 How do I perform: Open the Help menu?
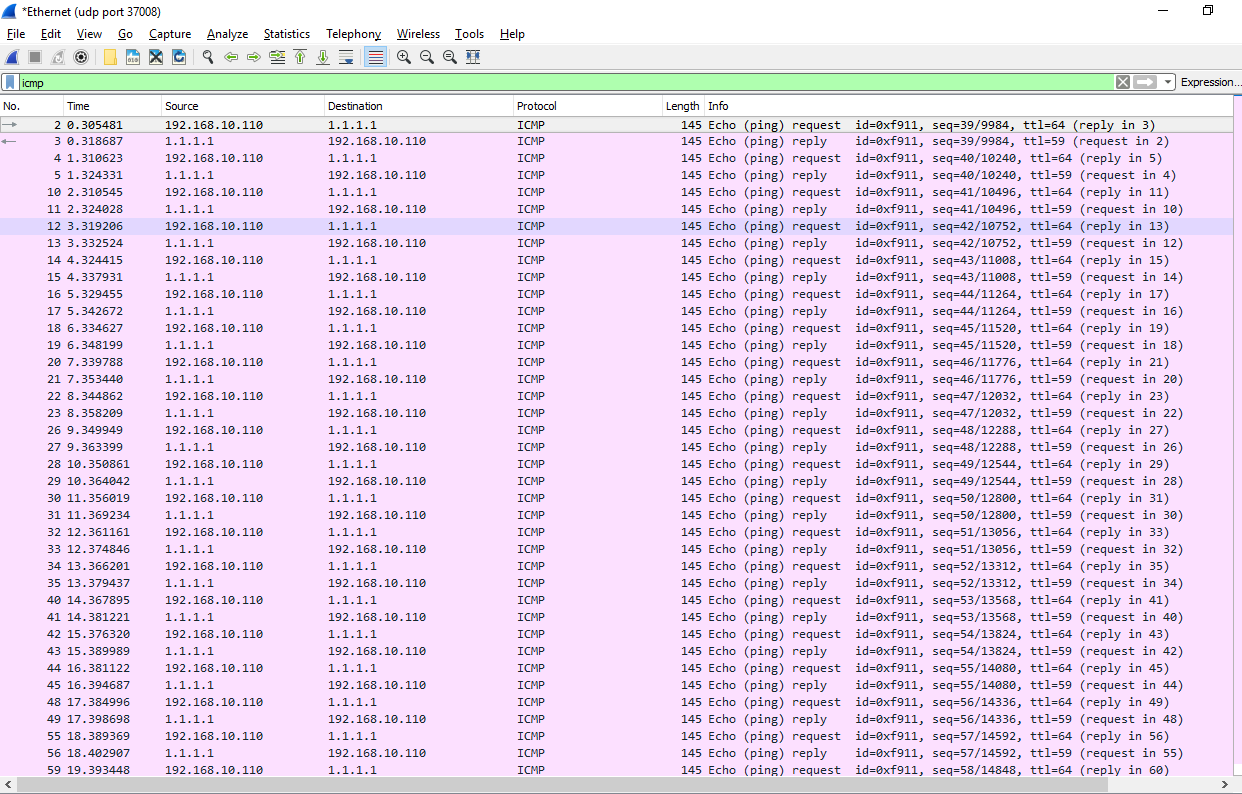click(512, 34)
